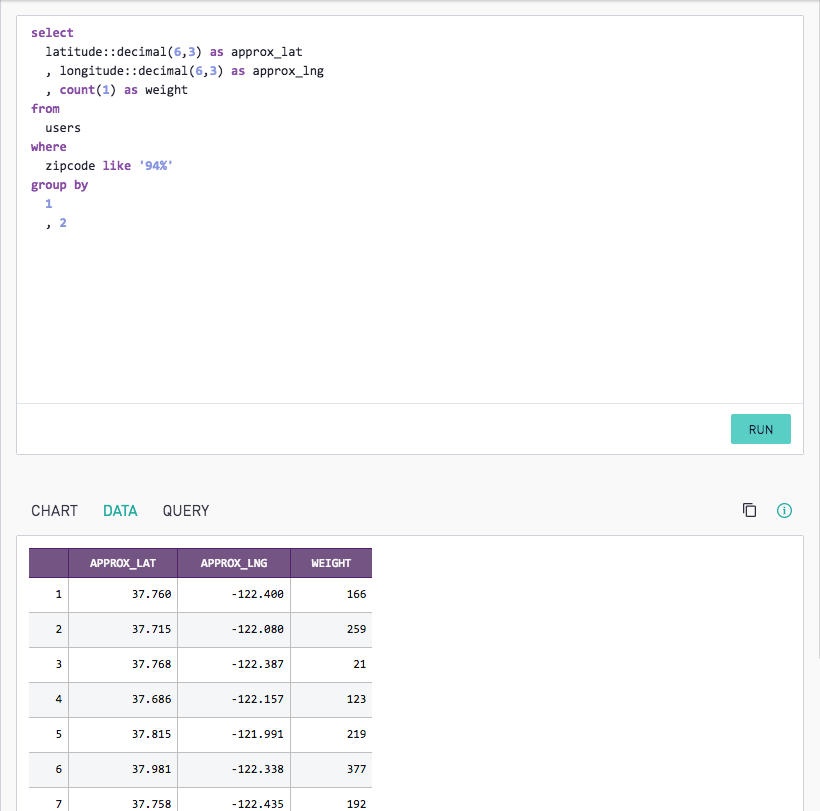
Task: Click the APPROX_LNG column header
Action: point(234,563)
